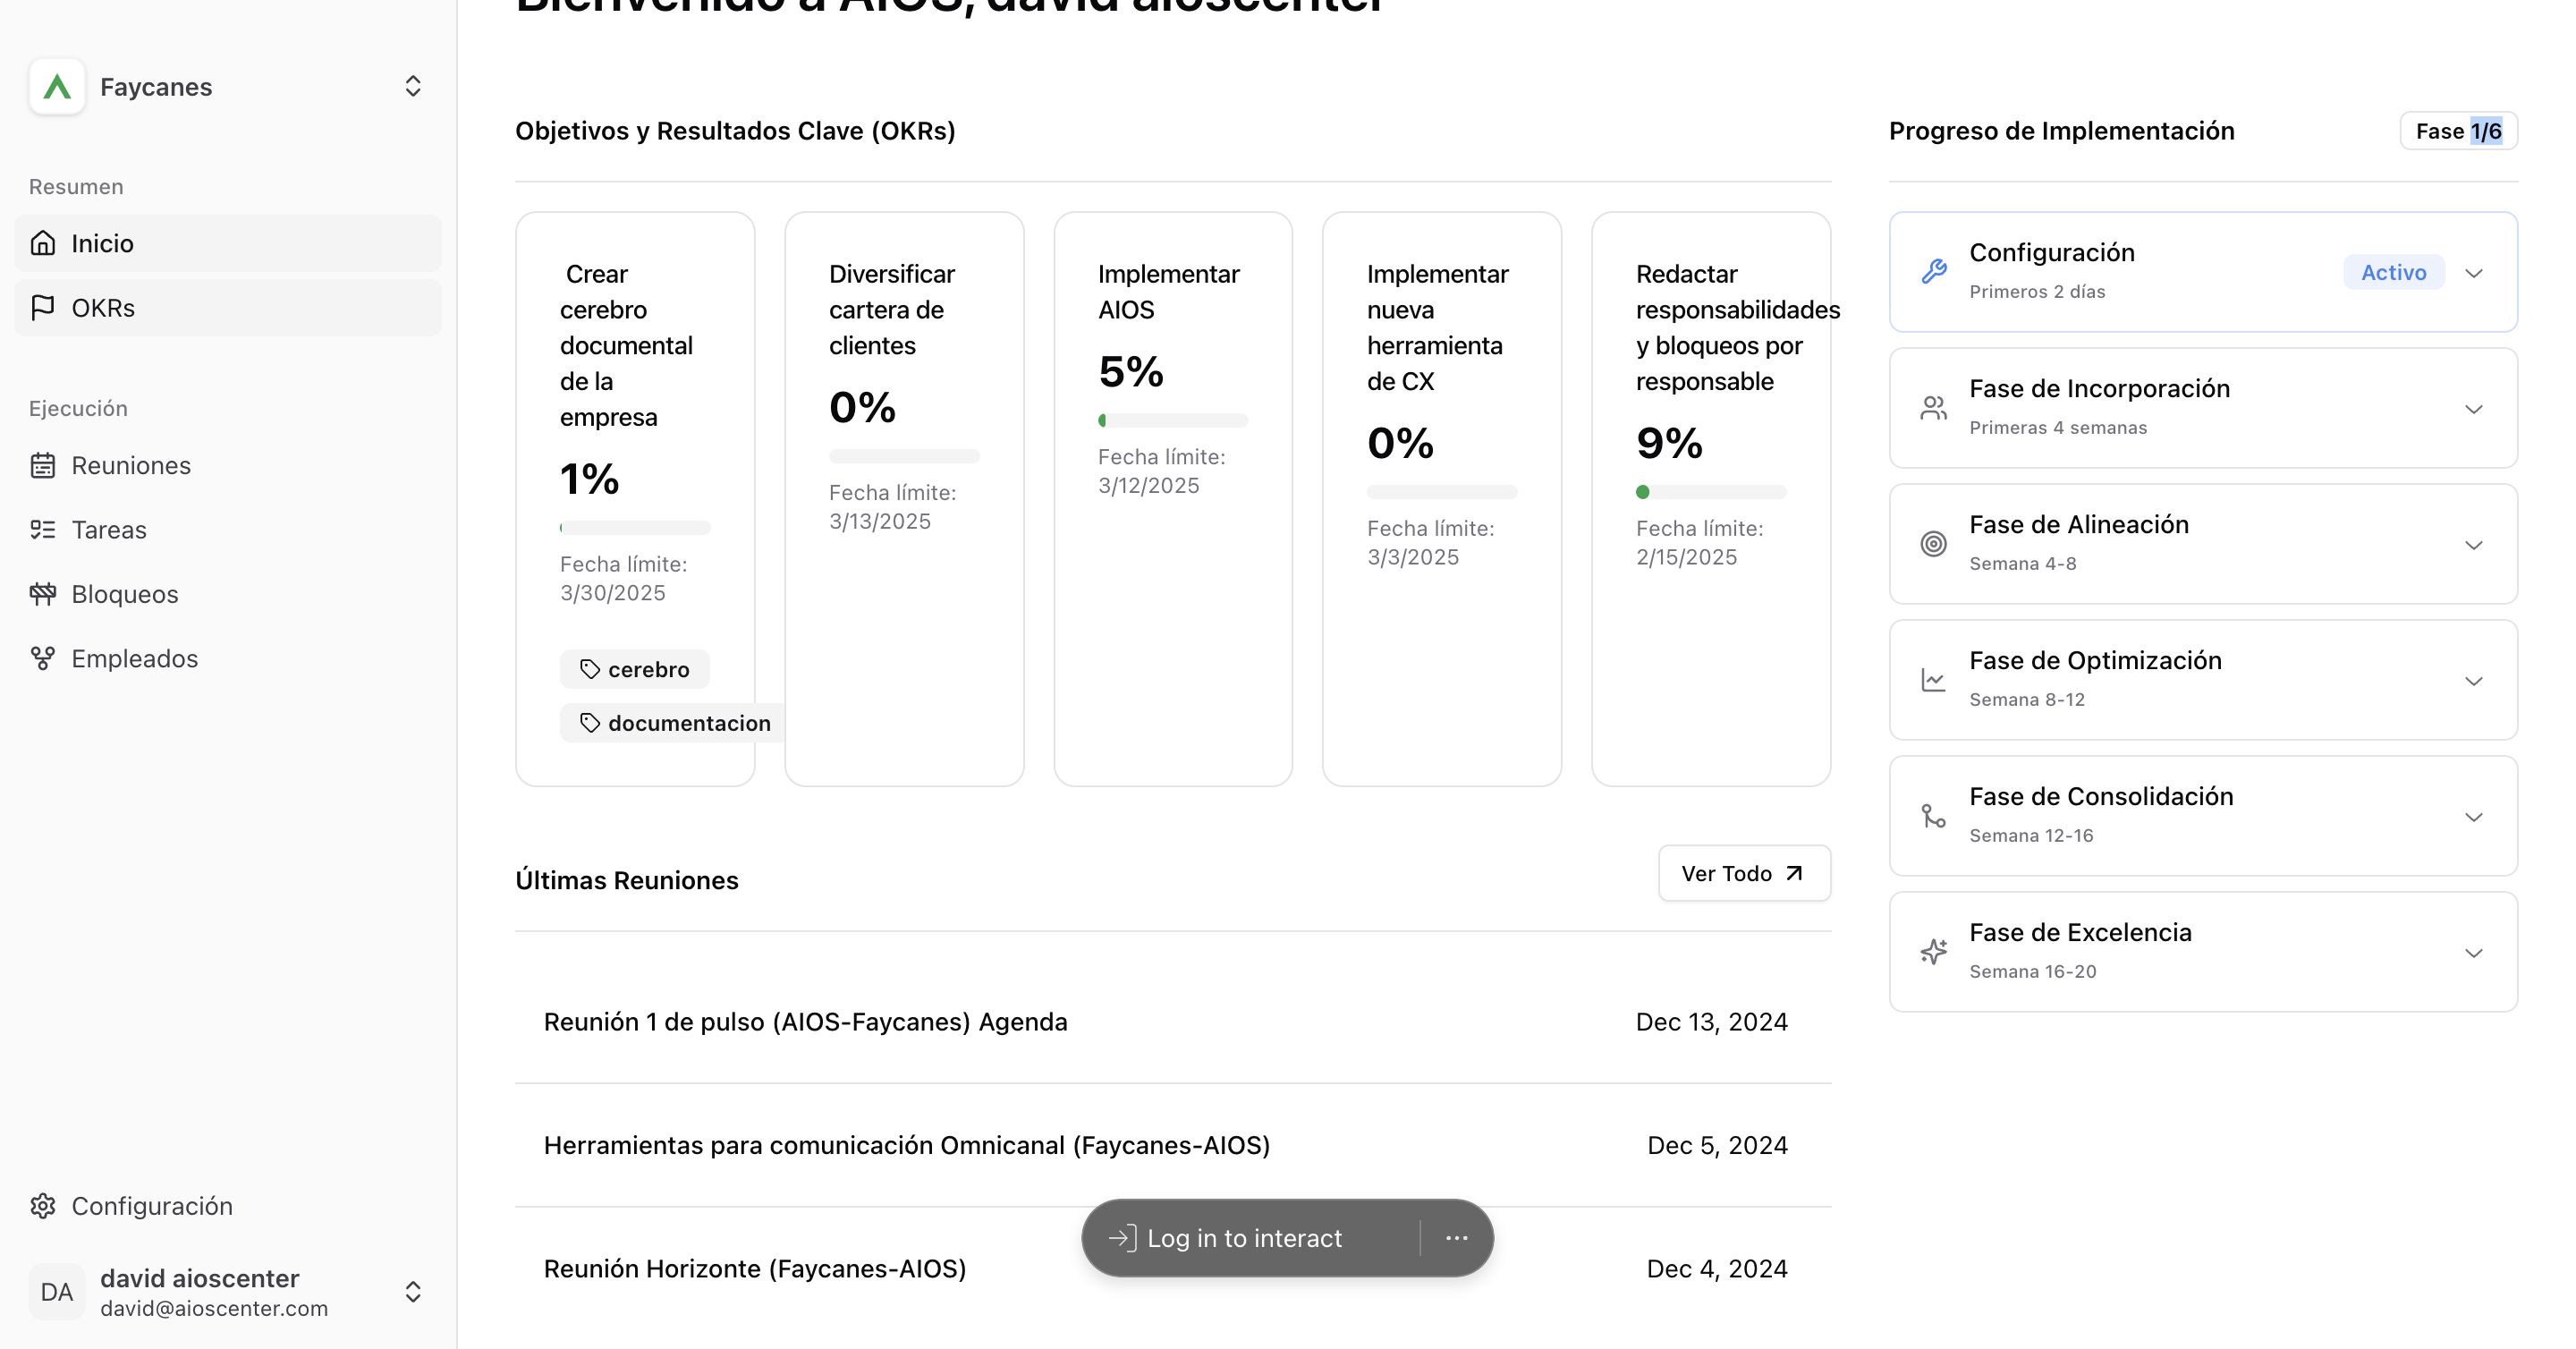The height and width of the screenshot is (1349, 2576).
Task: Click Progreso de Implementación heading
Action: point(2061,131)
